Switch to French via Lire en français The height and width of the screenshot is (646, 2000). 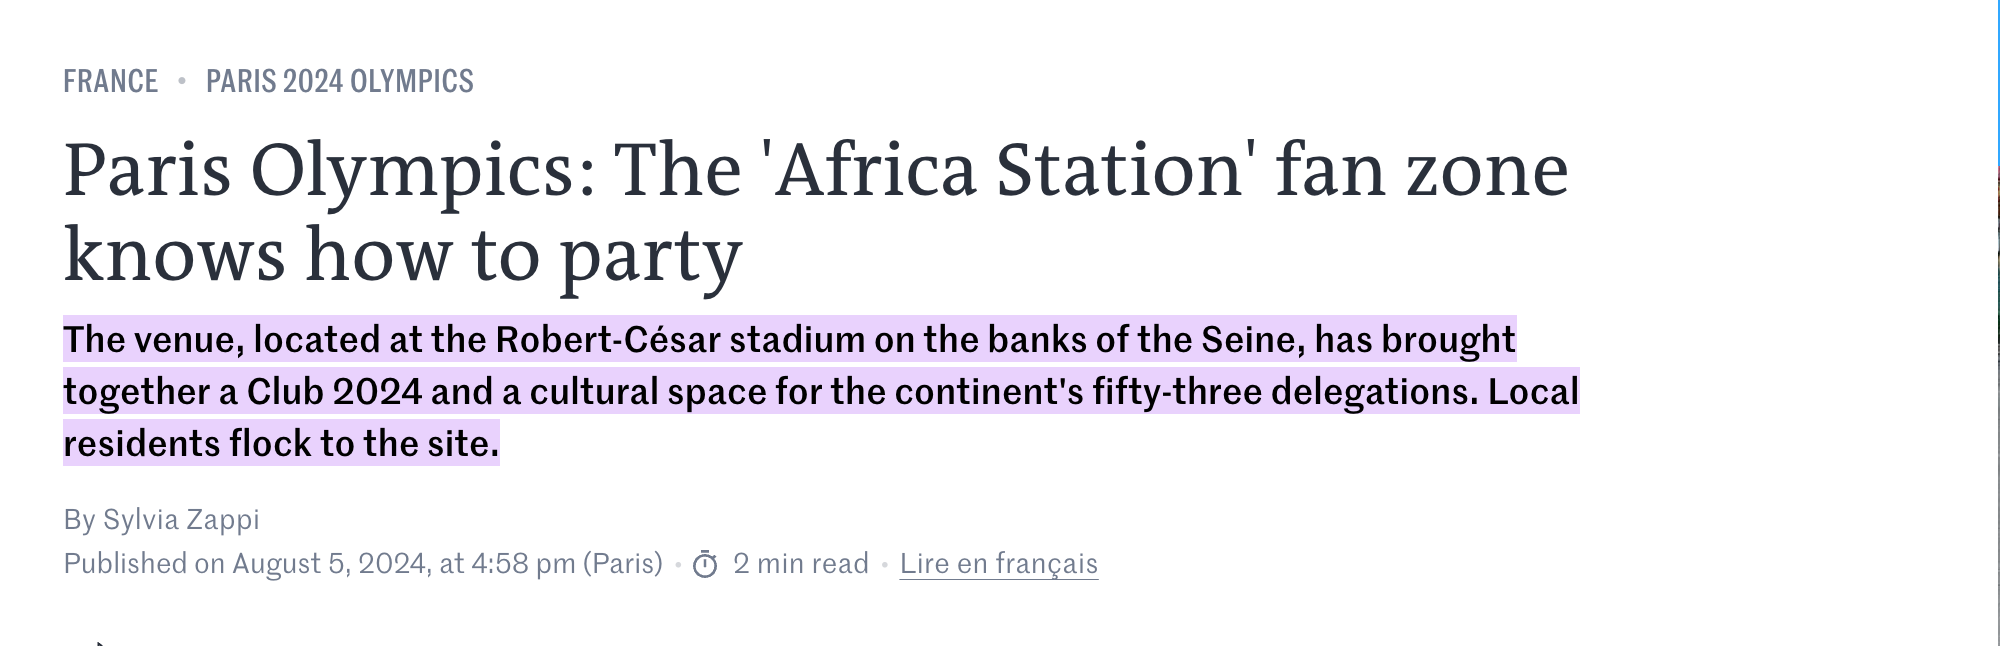(x=998, y=564)
